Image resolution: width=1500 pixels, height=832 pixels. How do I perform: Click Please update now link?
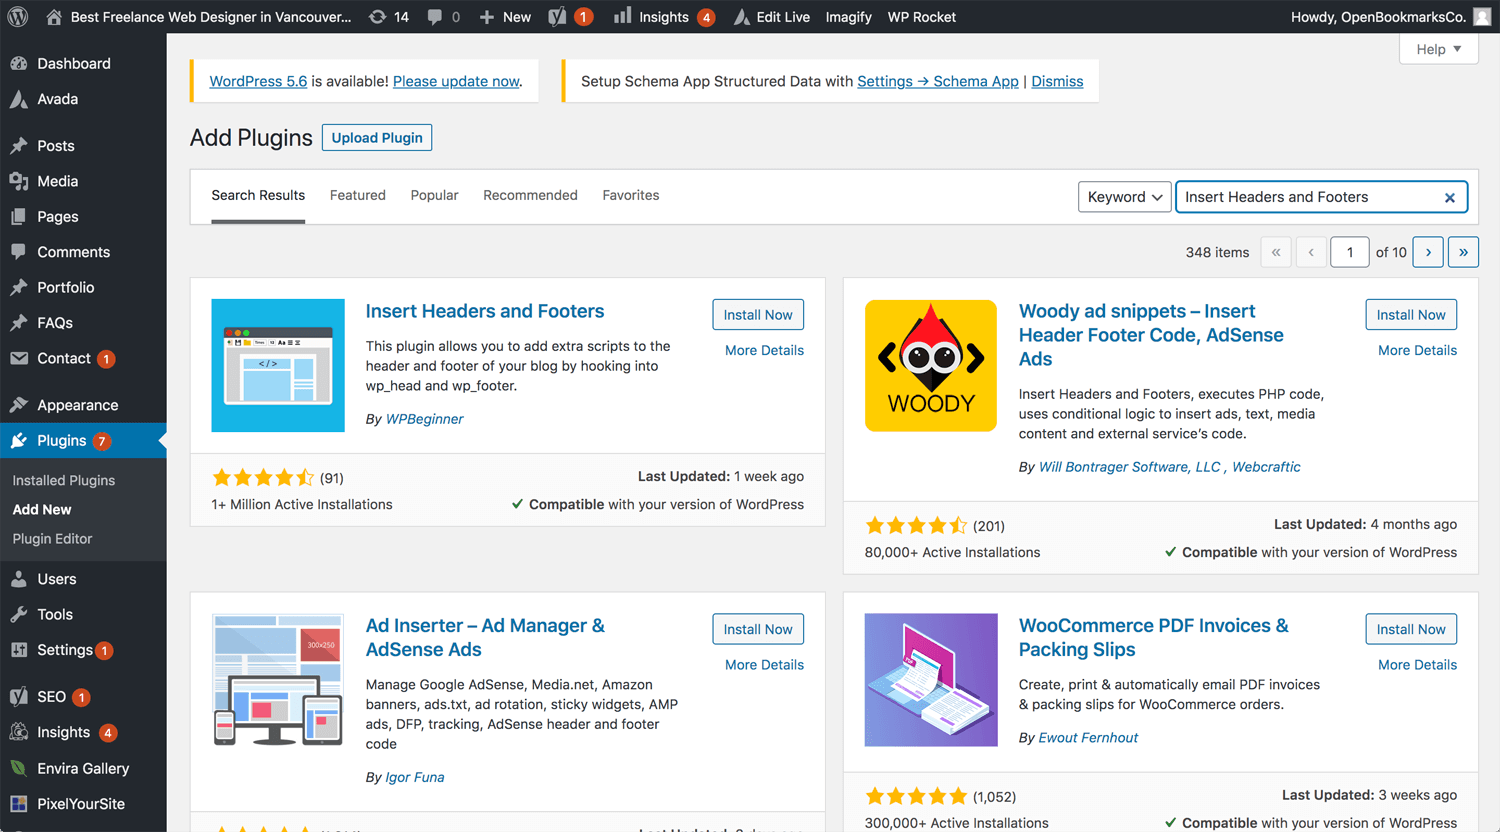tap(456, 81)
